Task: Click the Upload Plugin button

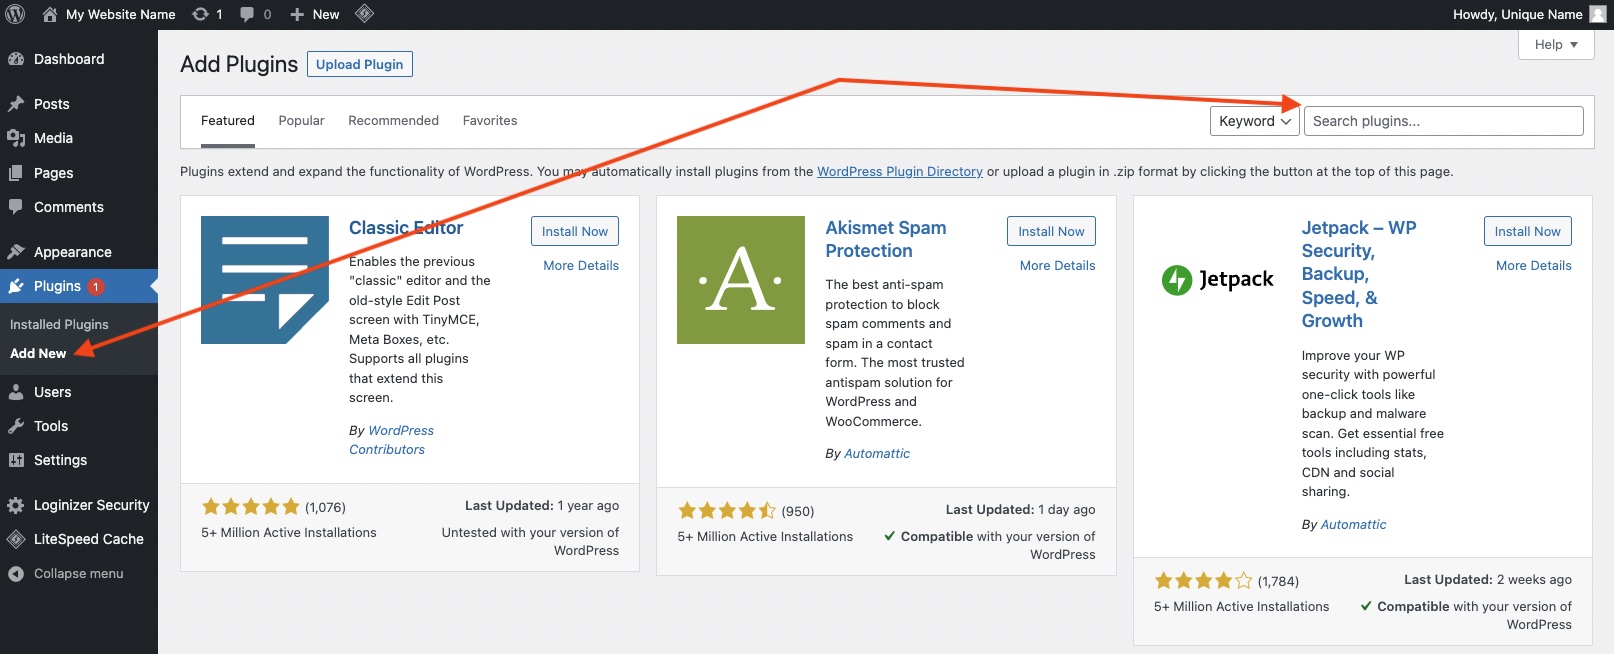Action: pos(360,64)
